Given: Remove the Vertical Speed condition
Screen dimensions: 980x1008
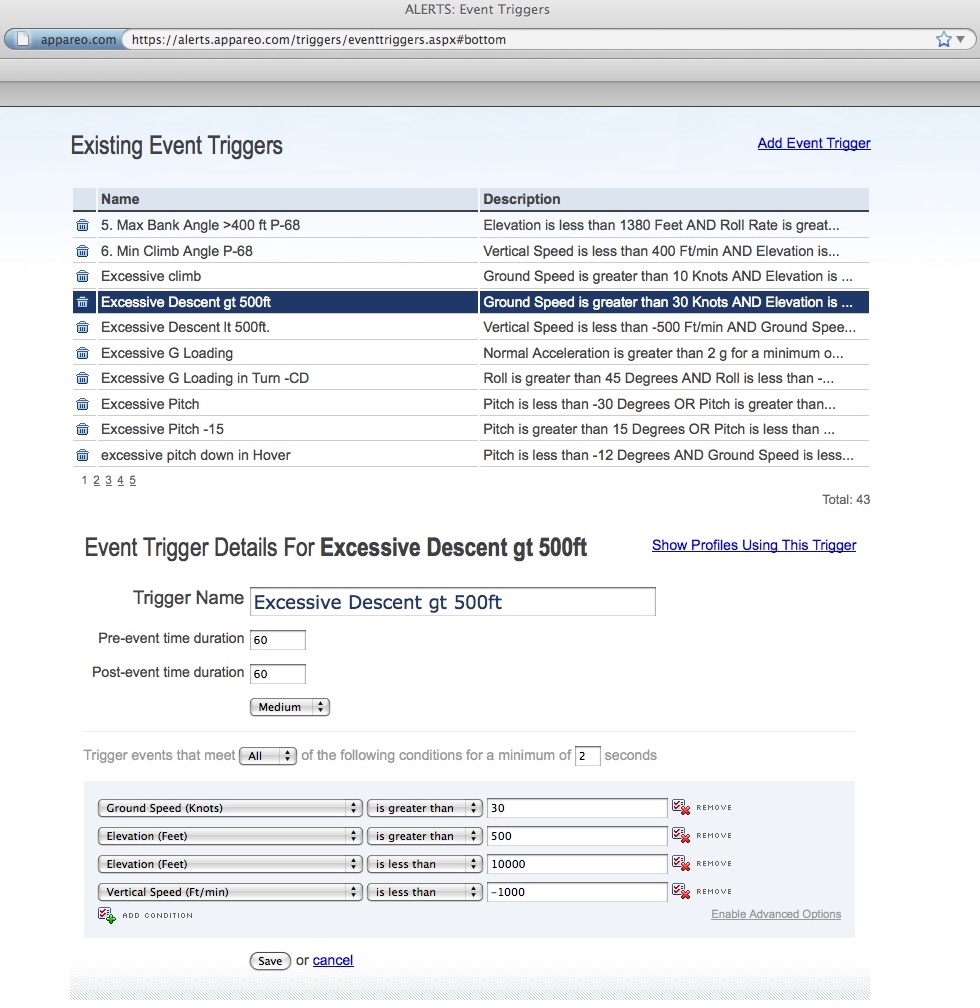Looking at the screenshot, I should click(678, 892).
